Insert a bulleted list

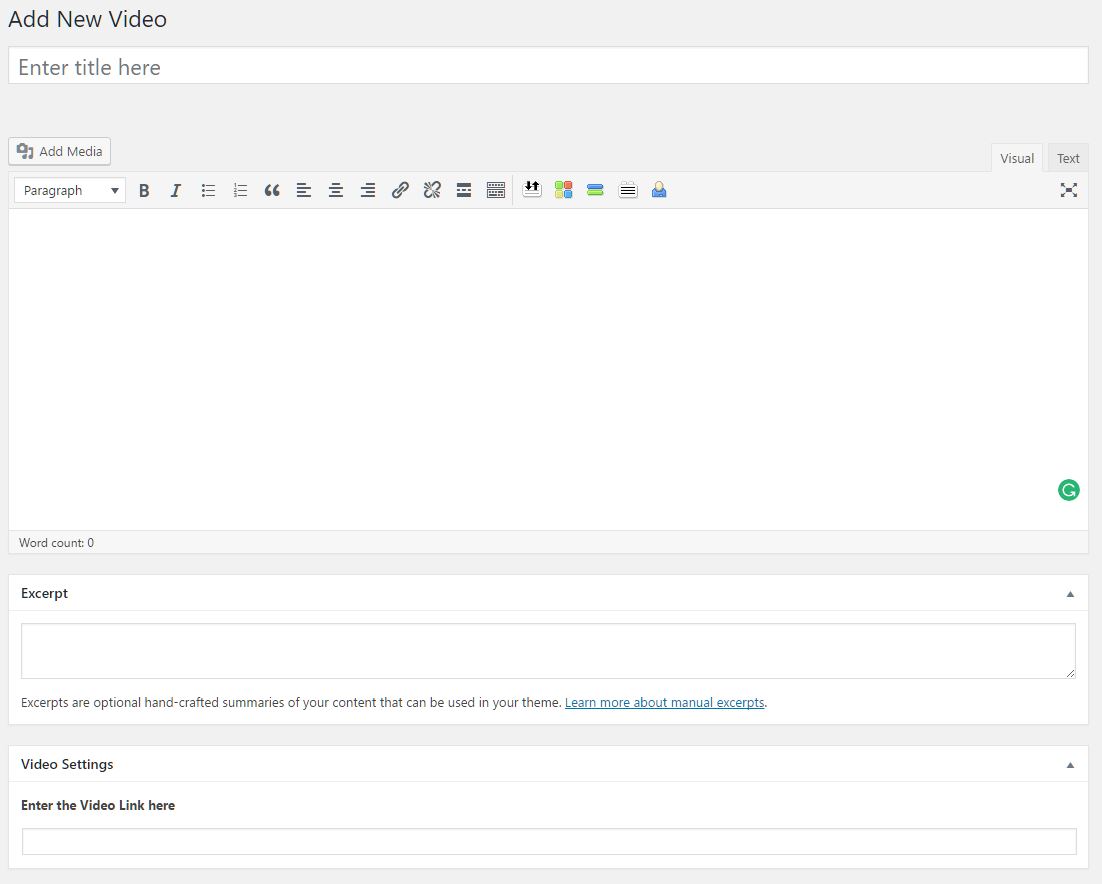208,190
